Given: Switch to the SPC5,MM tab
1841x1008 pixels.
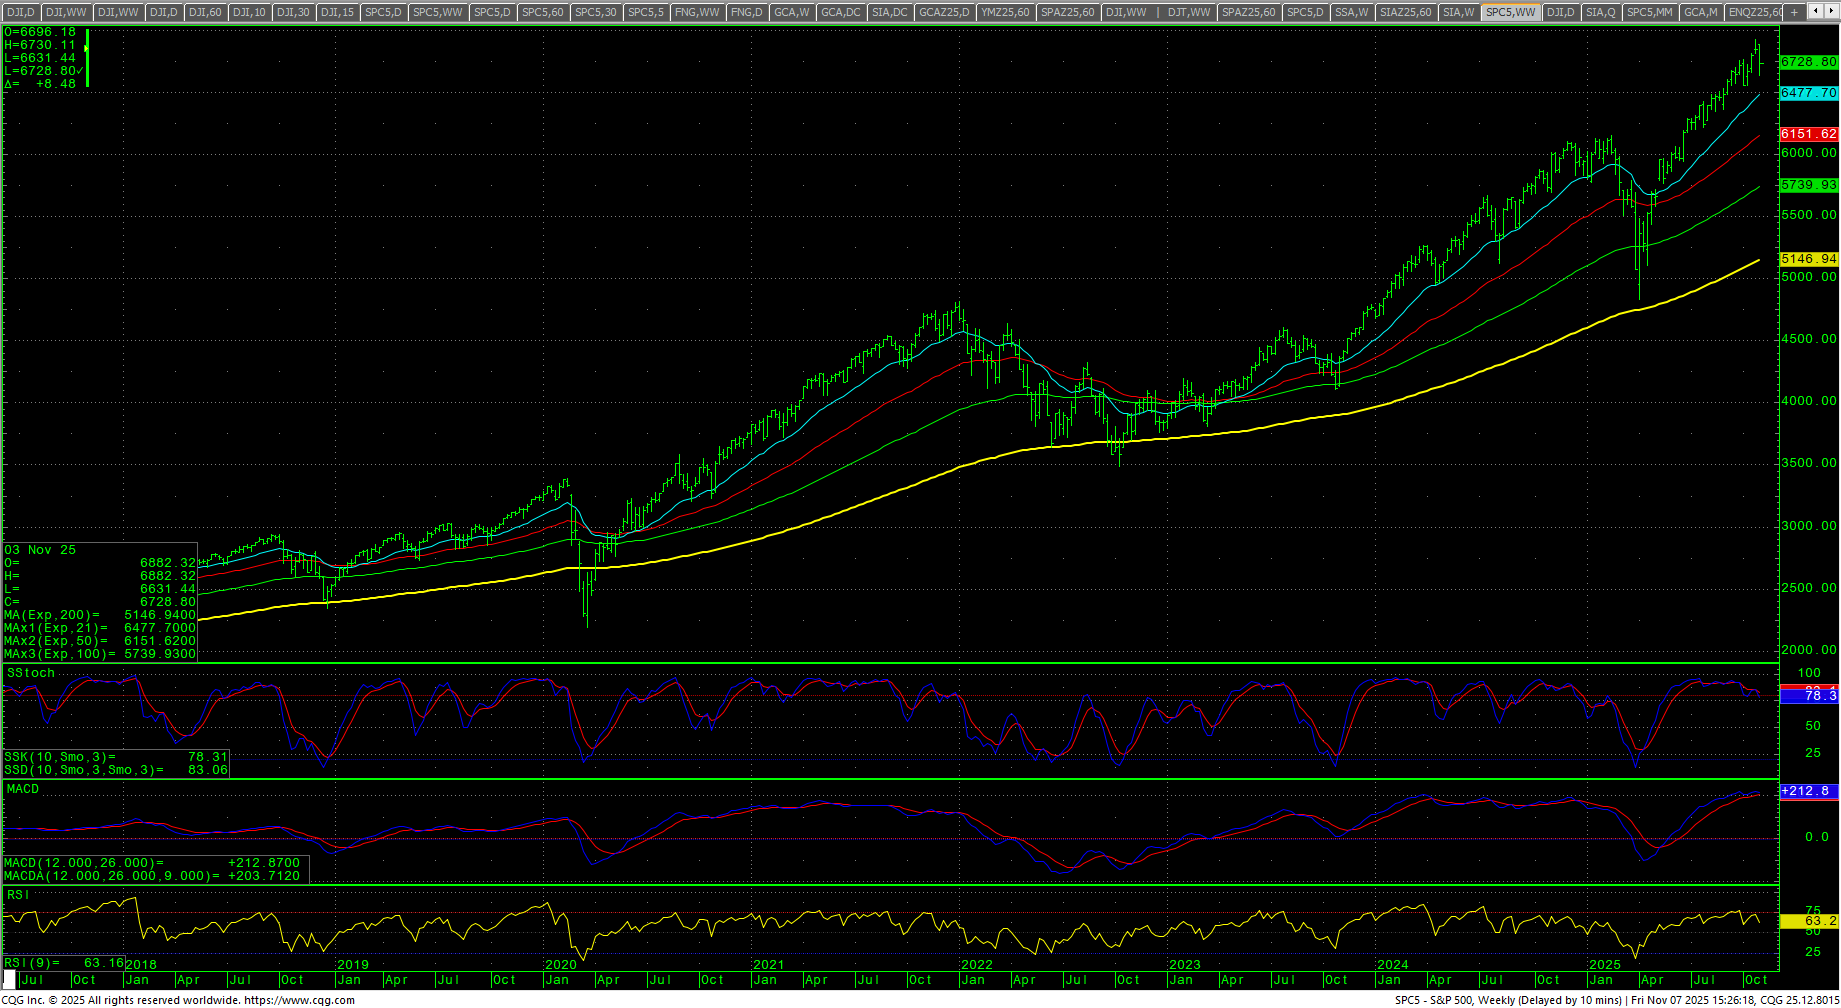Looking at the screenshot, I should click(x=1649, y=12).
